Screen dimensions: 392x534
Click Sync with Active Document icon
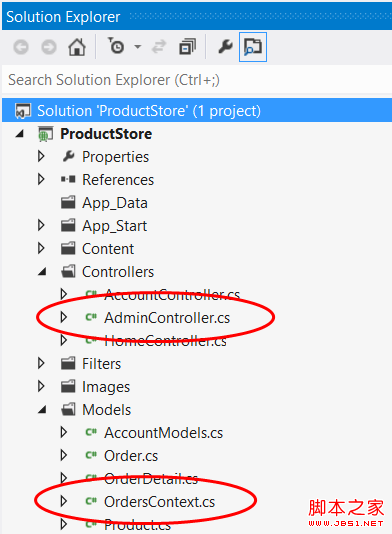tap(159, 47)
